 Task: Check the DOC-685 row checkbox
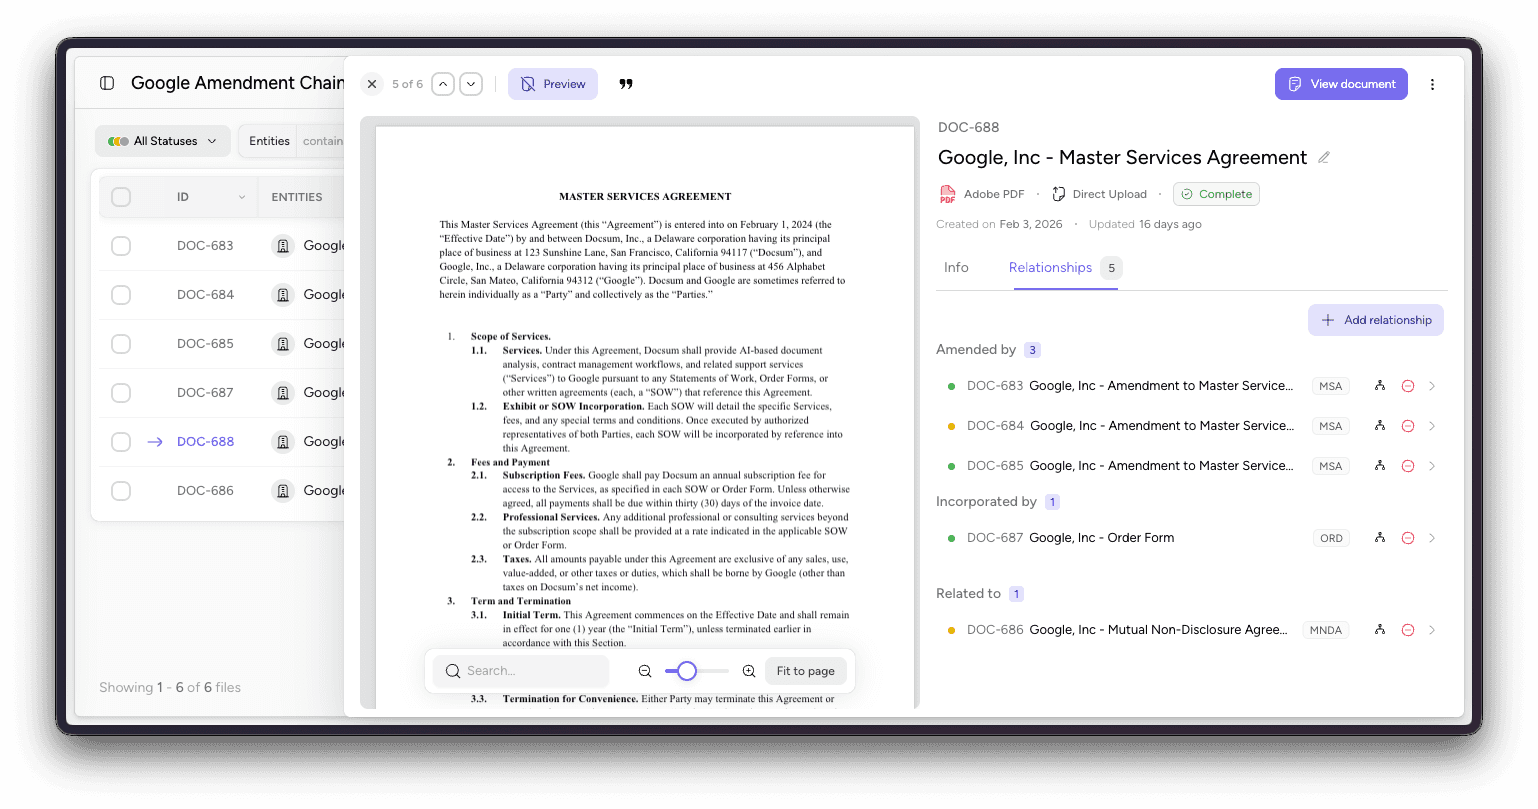point(121,344)
